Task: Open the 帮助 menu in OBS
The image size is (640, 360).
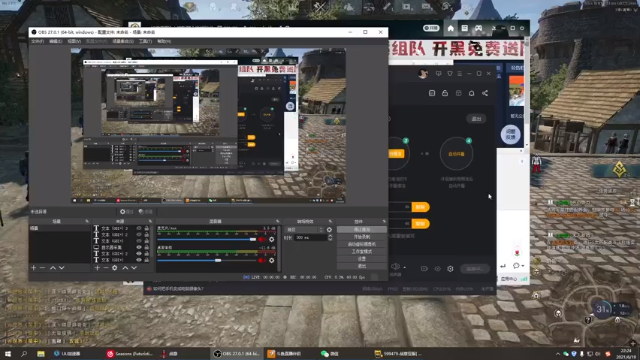Action: (164, 41)
